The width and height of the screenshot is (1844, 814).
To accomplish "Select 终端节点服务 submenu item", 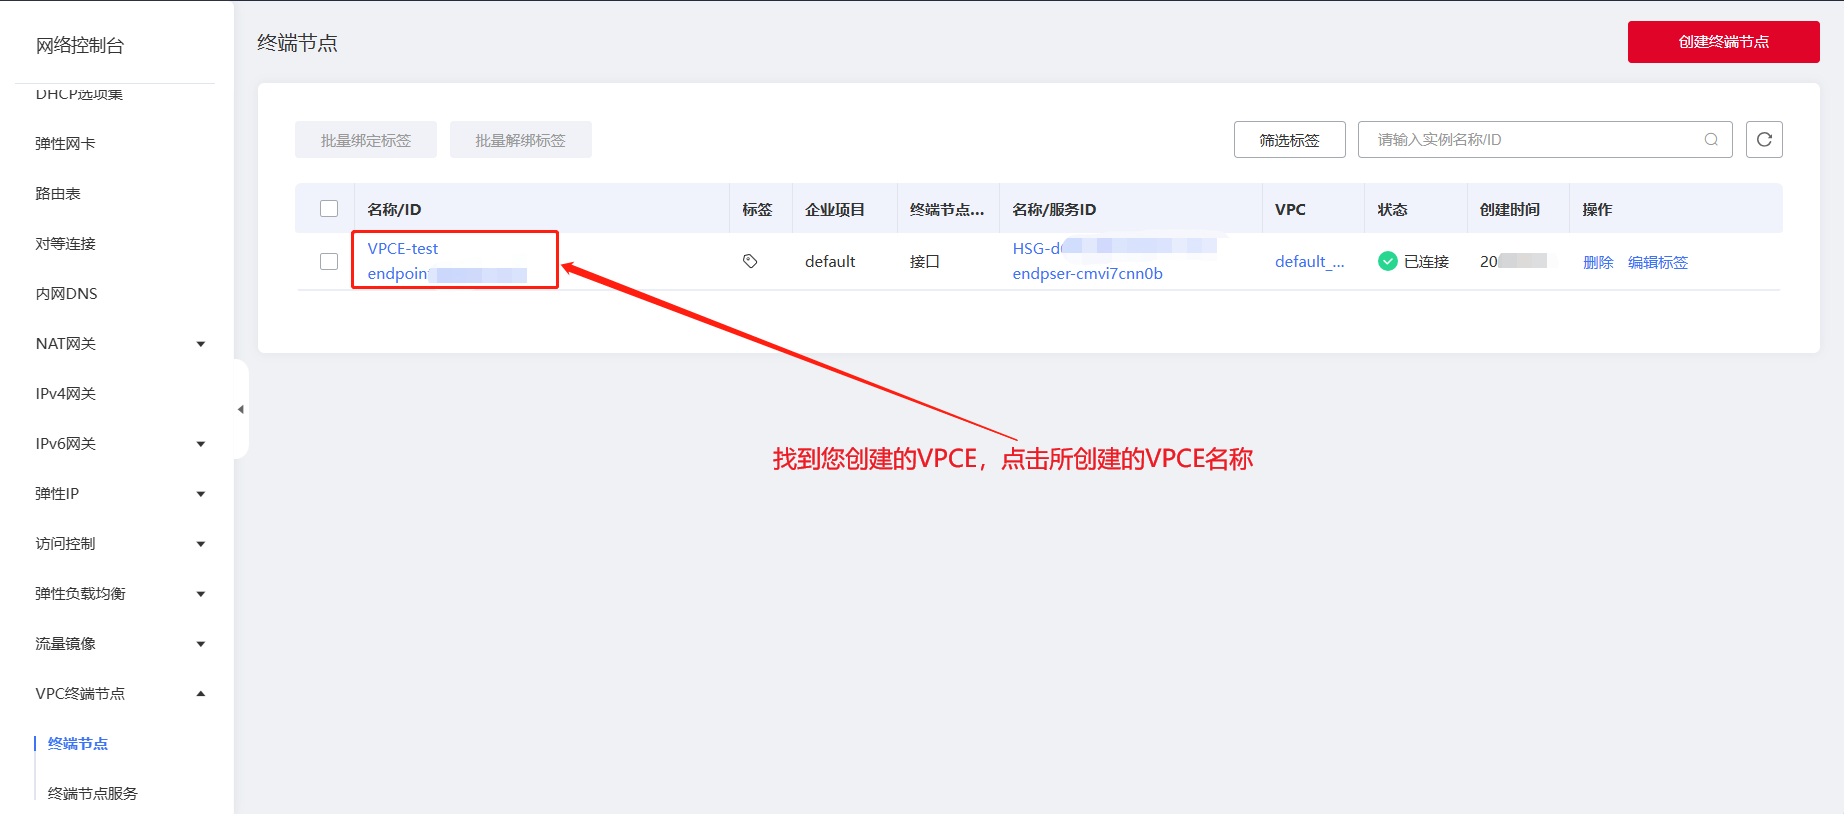I will pos(93,794).
